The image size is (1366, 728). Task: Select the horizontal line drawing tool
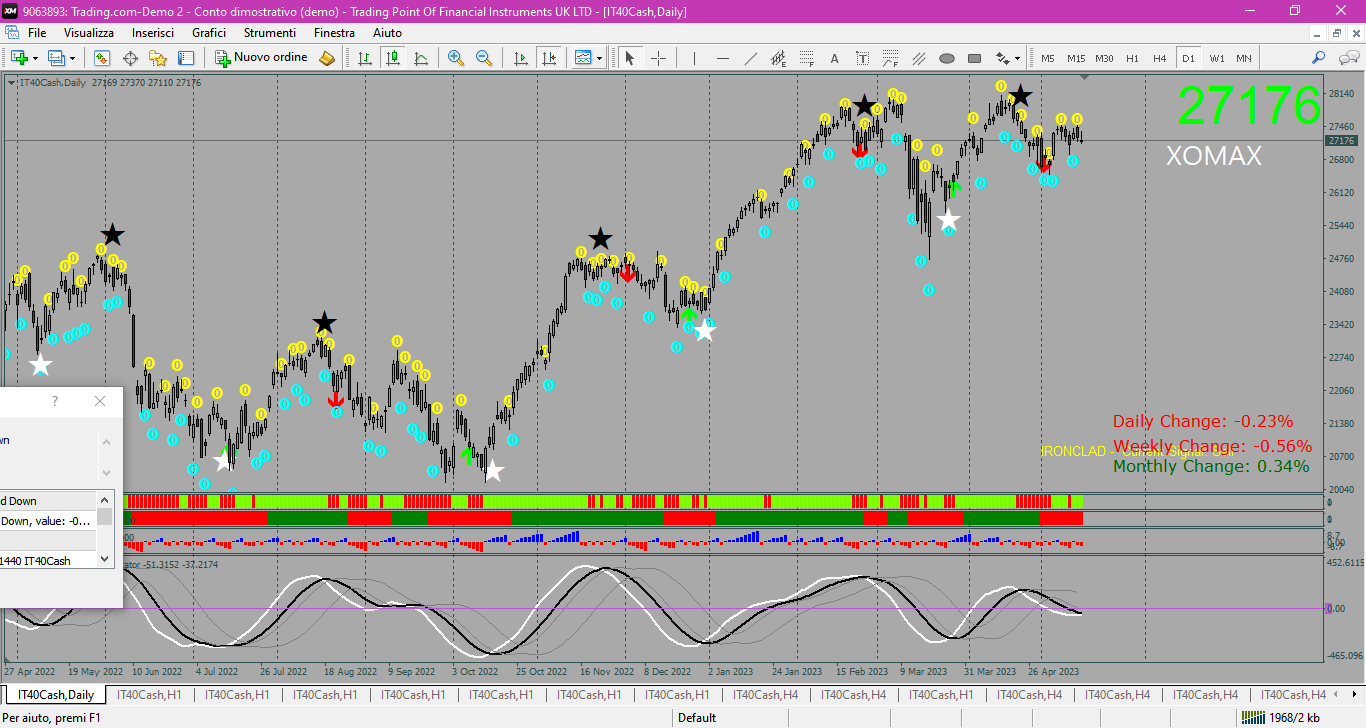point(722,58)
